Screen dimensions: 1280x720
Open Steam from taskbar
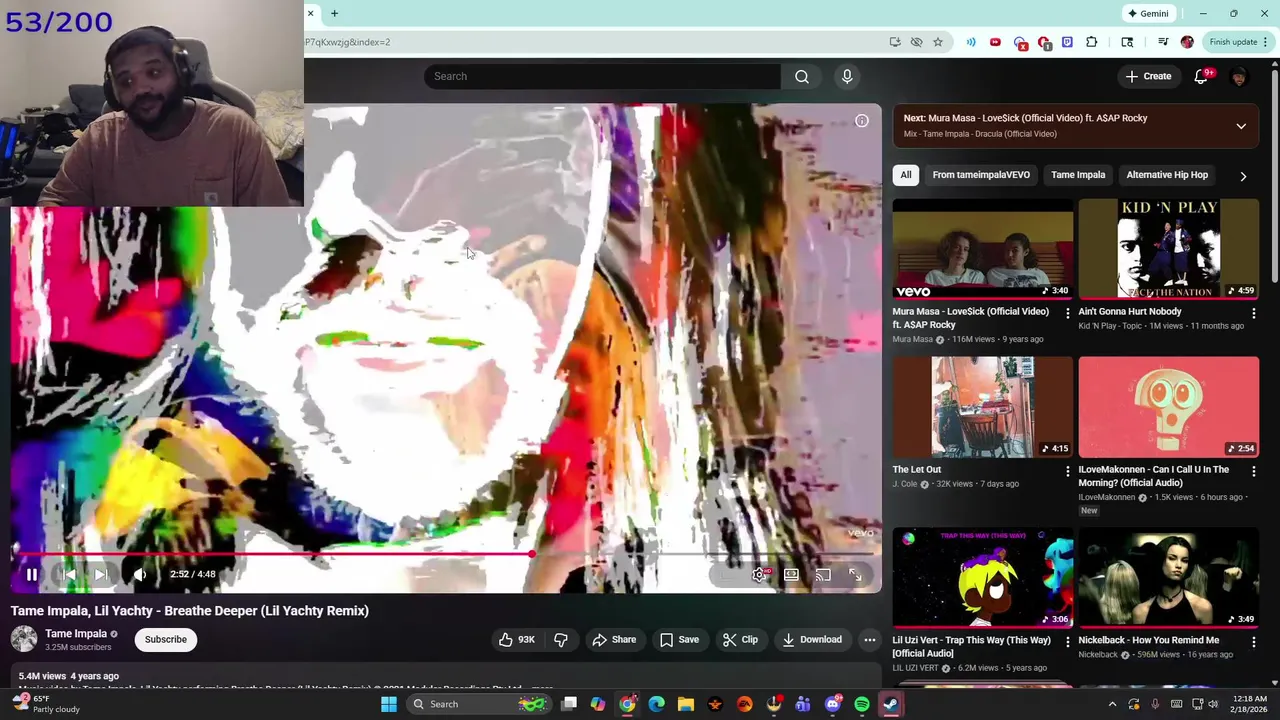(x=891, y=704)
